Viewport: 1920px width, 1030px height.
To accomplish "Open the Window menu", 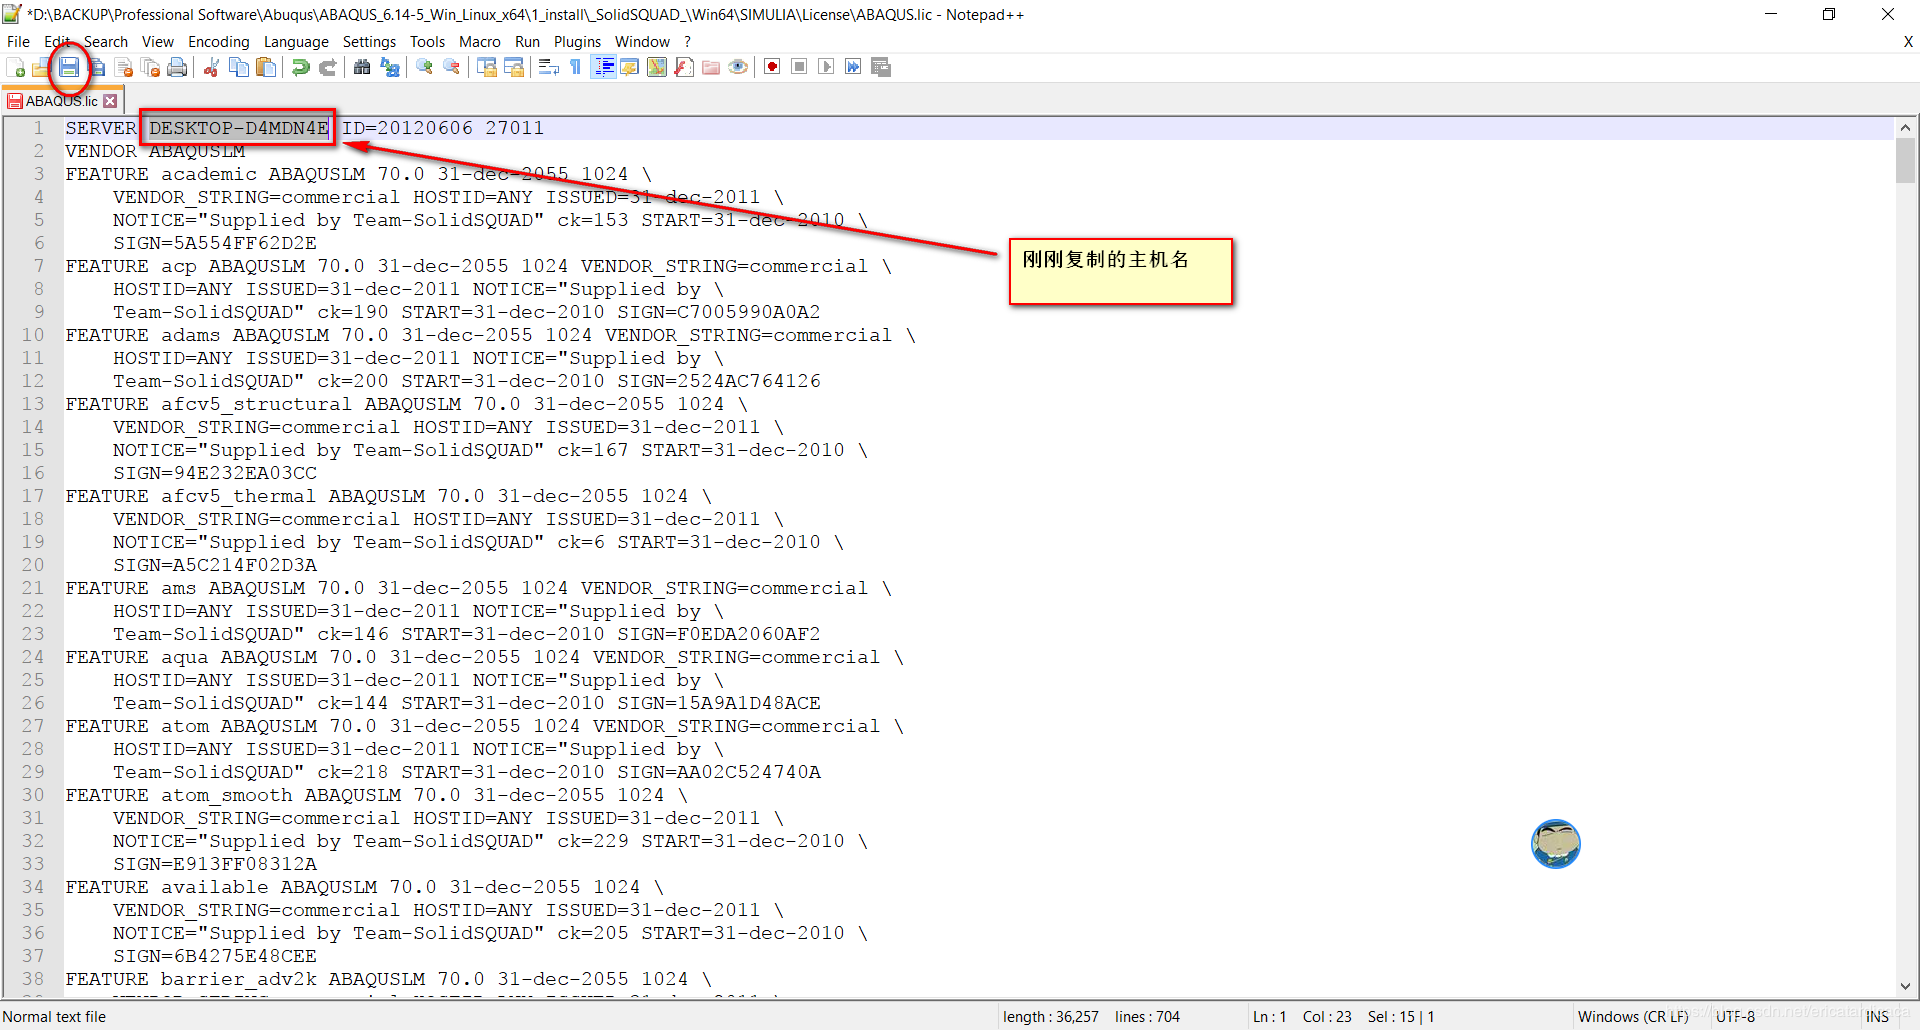I will coord(642,42).
